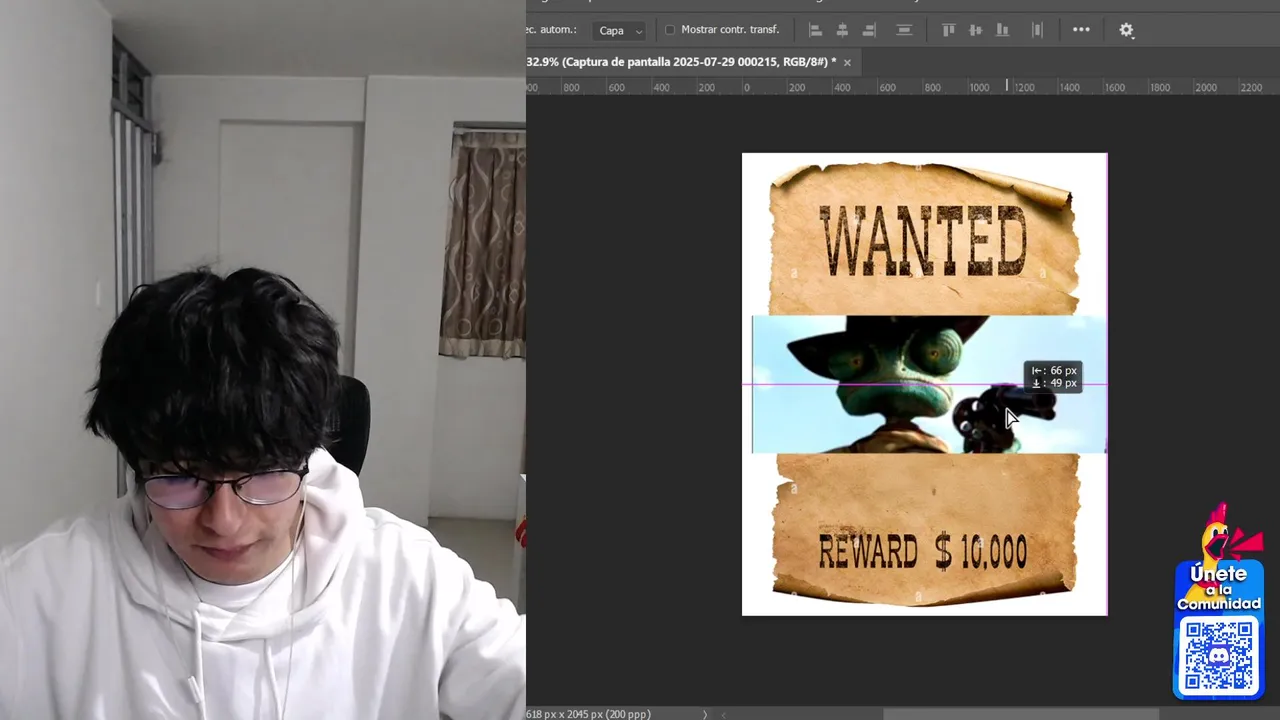Align right edges in options bar
The image size is (1280, 720).
(x=869, y=30)
